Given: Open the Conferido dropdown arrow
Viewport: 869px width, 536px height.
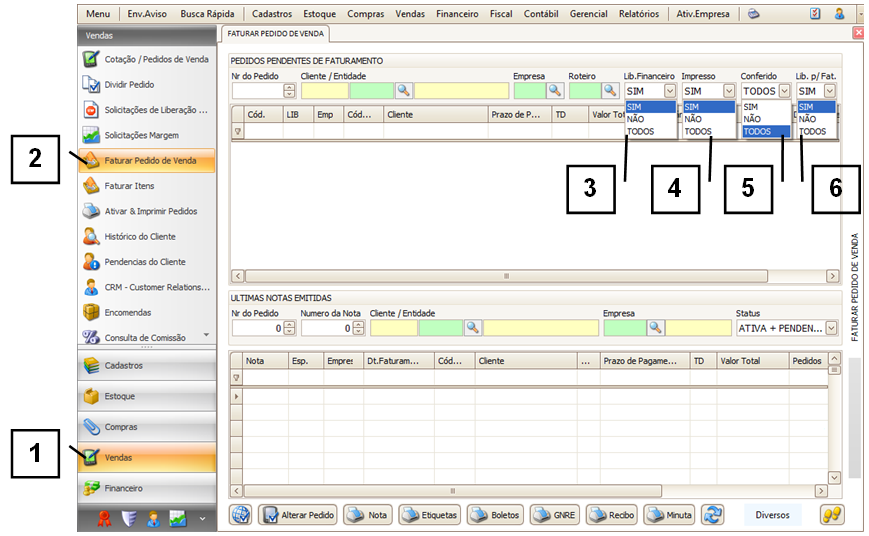Looking at the screenshot, I should coord(784,91).
